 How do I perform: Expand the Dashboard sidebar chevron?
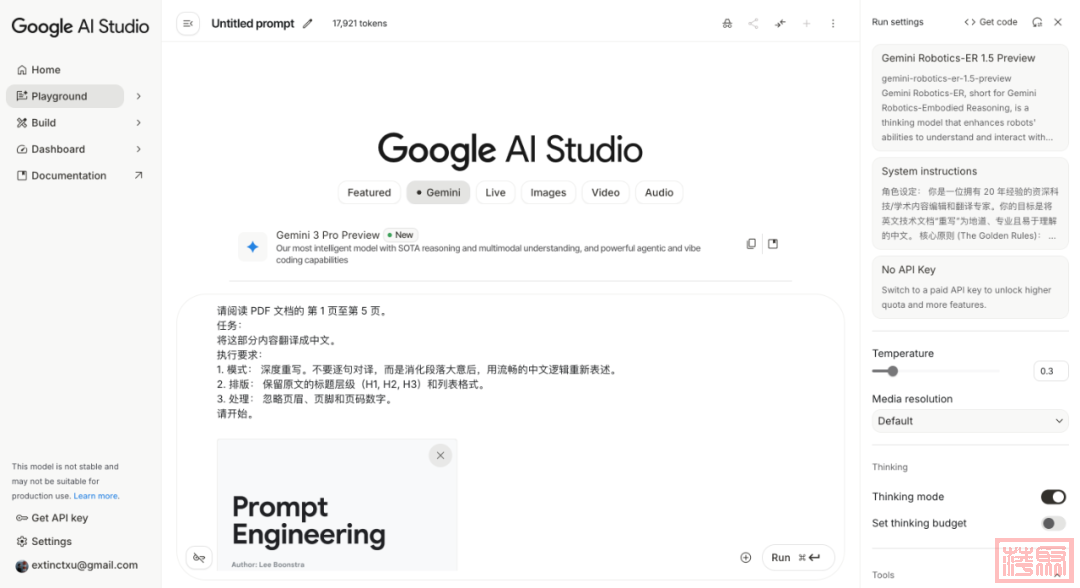pos(138,149)
